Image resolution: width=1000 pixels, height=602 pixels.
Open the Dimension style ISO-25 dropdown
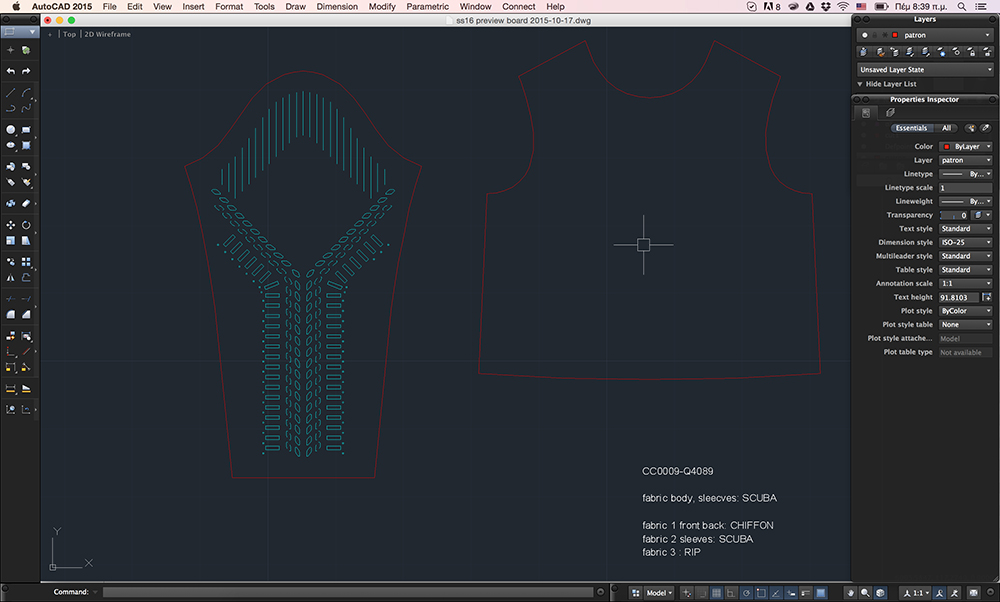(x=966, y=242)
